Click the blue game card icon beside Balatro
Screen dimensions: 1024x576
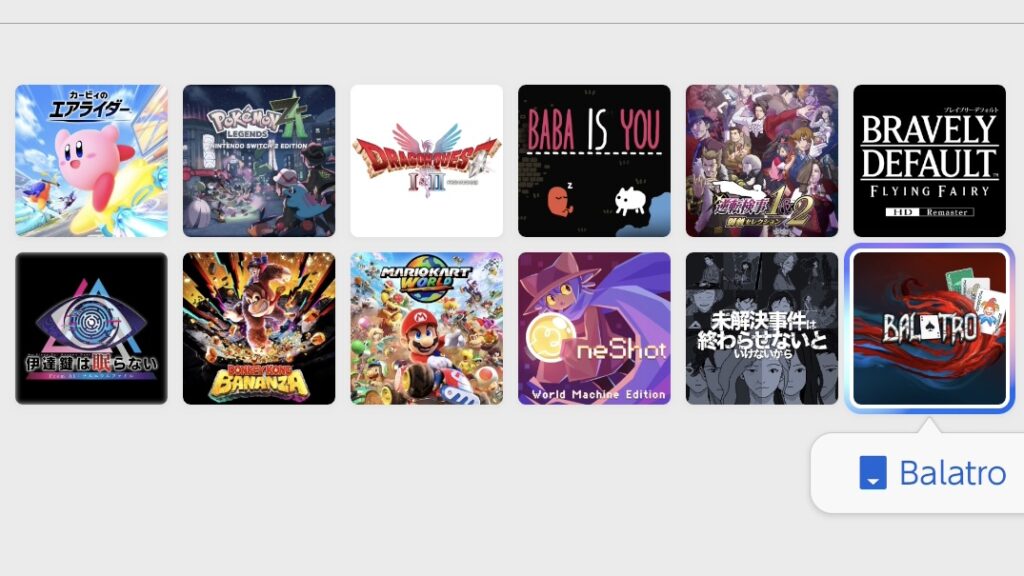(872, 472)
